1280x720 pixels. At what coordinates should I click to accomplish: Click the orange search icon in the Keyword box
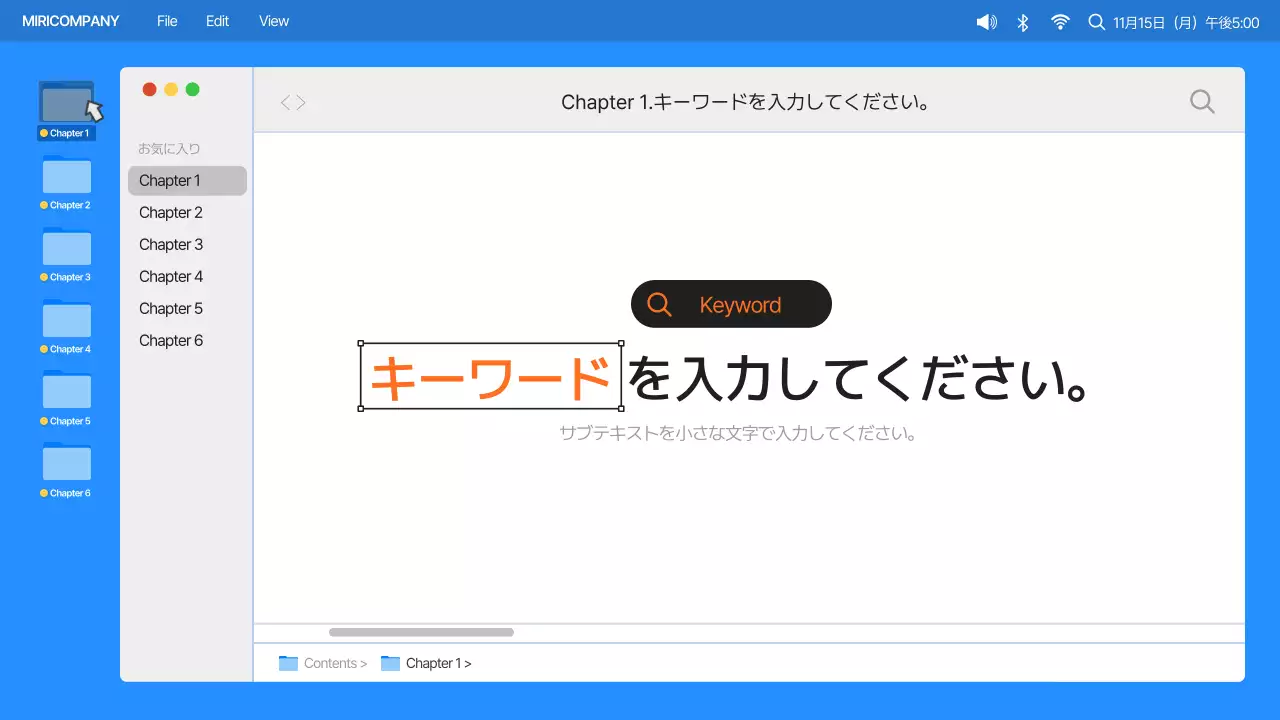coord(658,303)
